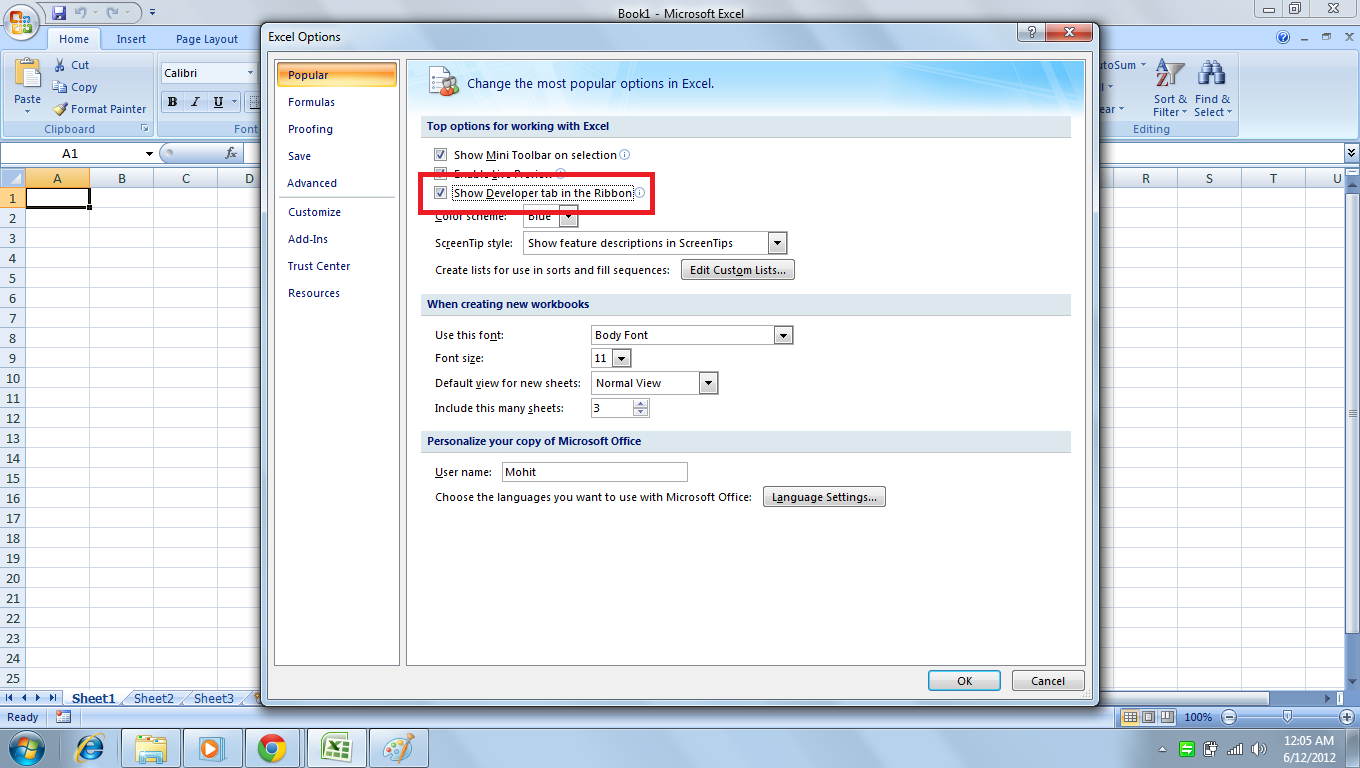Select Advanced category in Excel Options
This screenshot has width=1360, height=768.
point(336,183)
